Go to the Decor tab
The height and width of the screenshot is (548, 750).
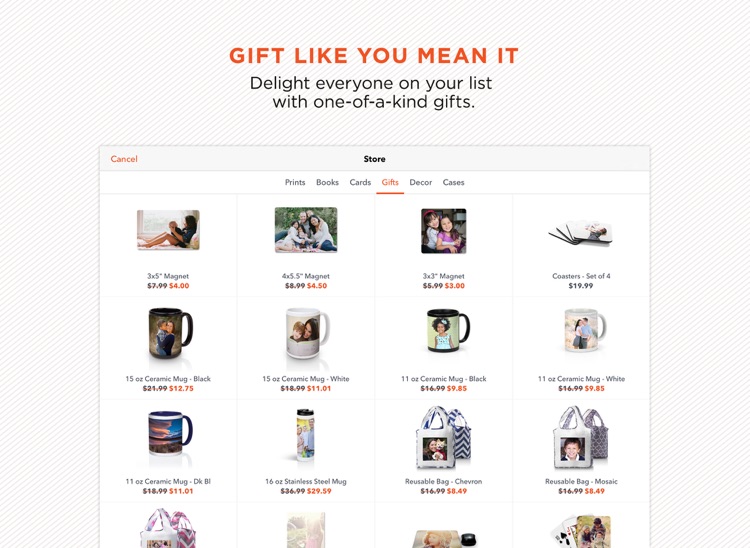[x=420, y=182]
